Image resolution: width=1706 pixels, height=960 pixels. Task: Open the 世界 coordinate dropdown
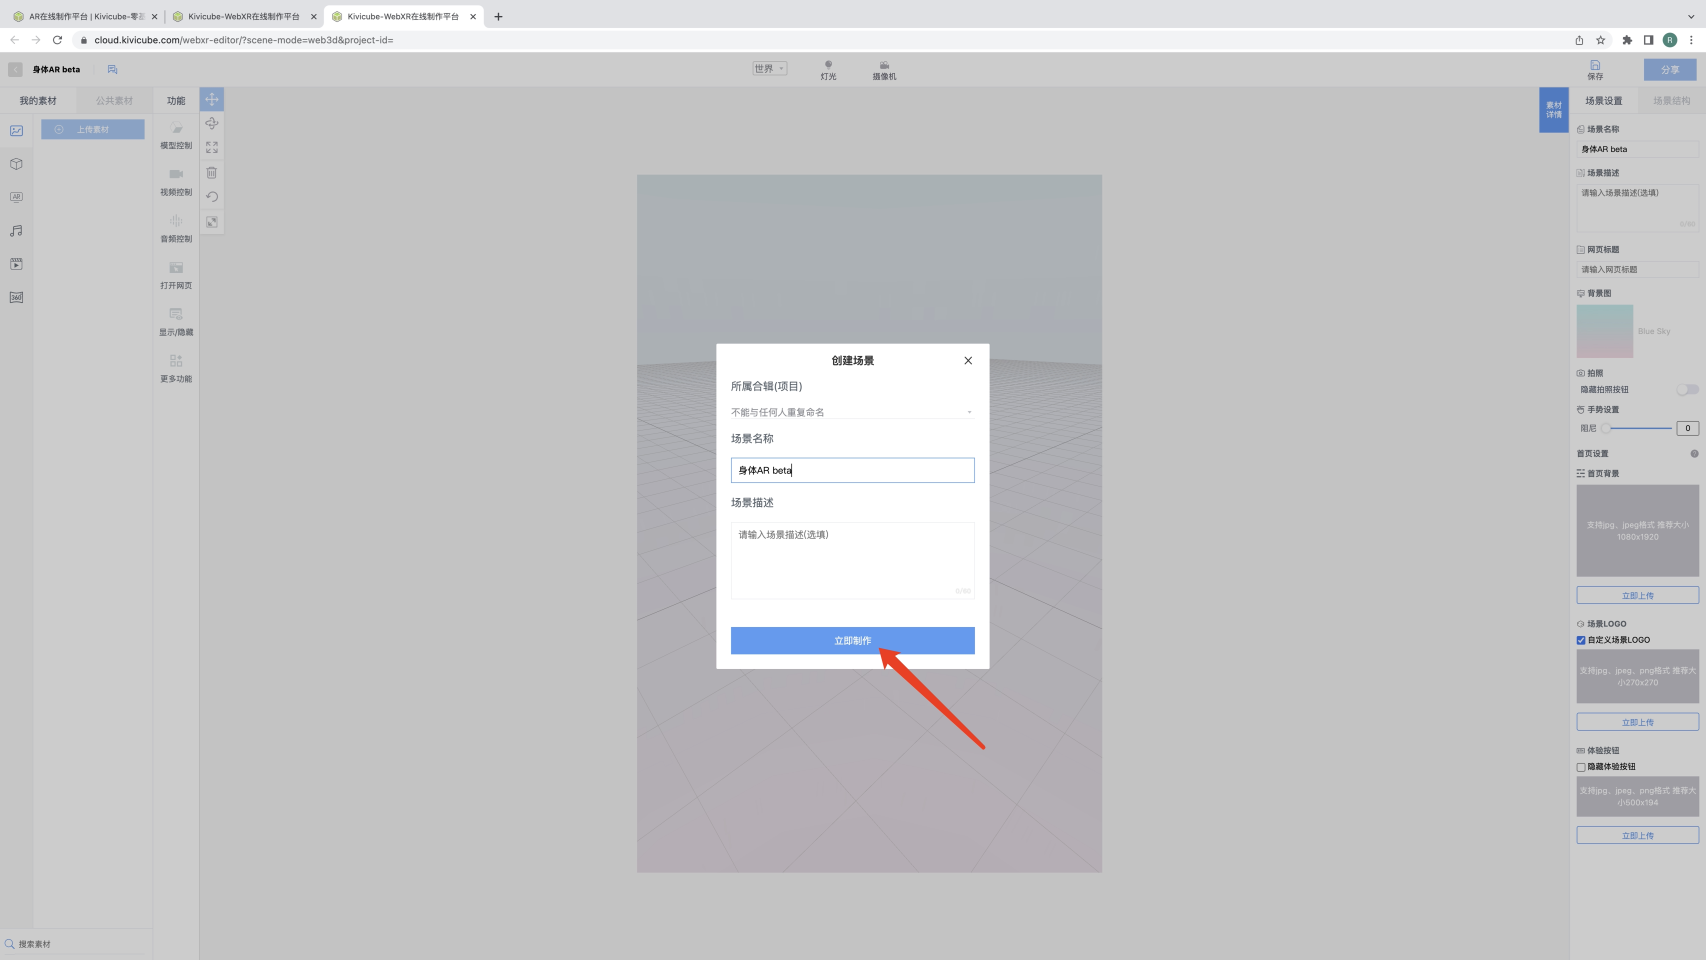point(769,69)
